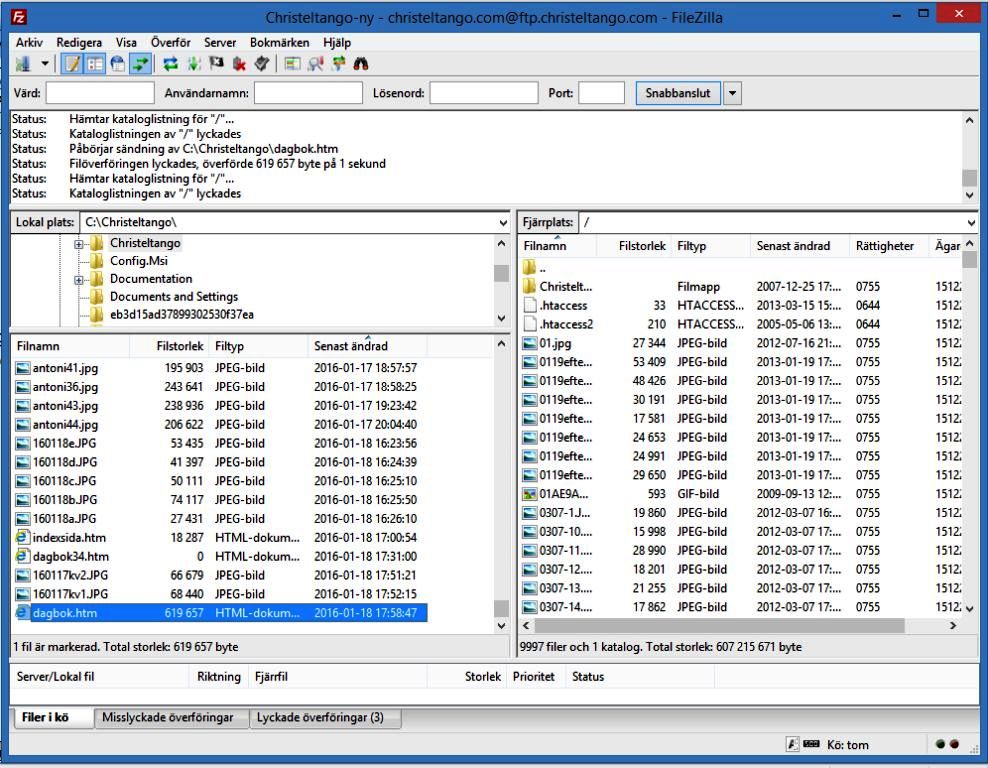The width and height of the screenshot is (988, 768).
Task: Click the remote list horizontal scrollbar thumb
Action: (719, 626)
